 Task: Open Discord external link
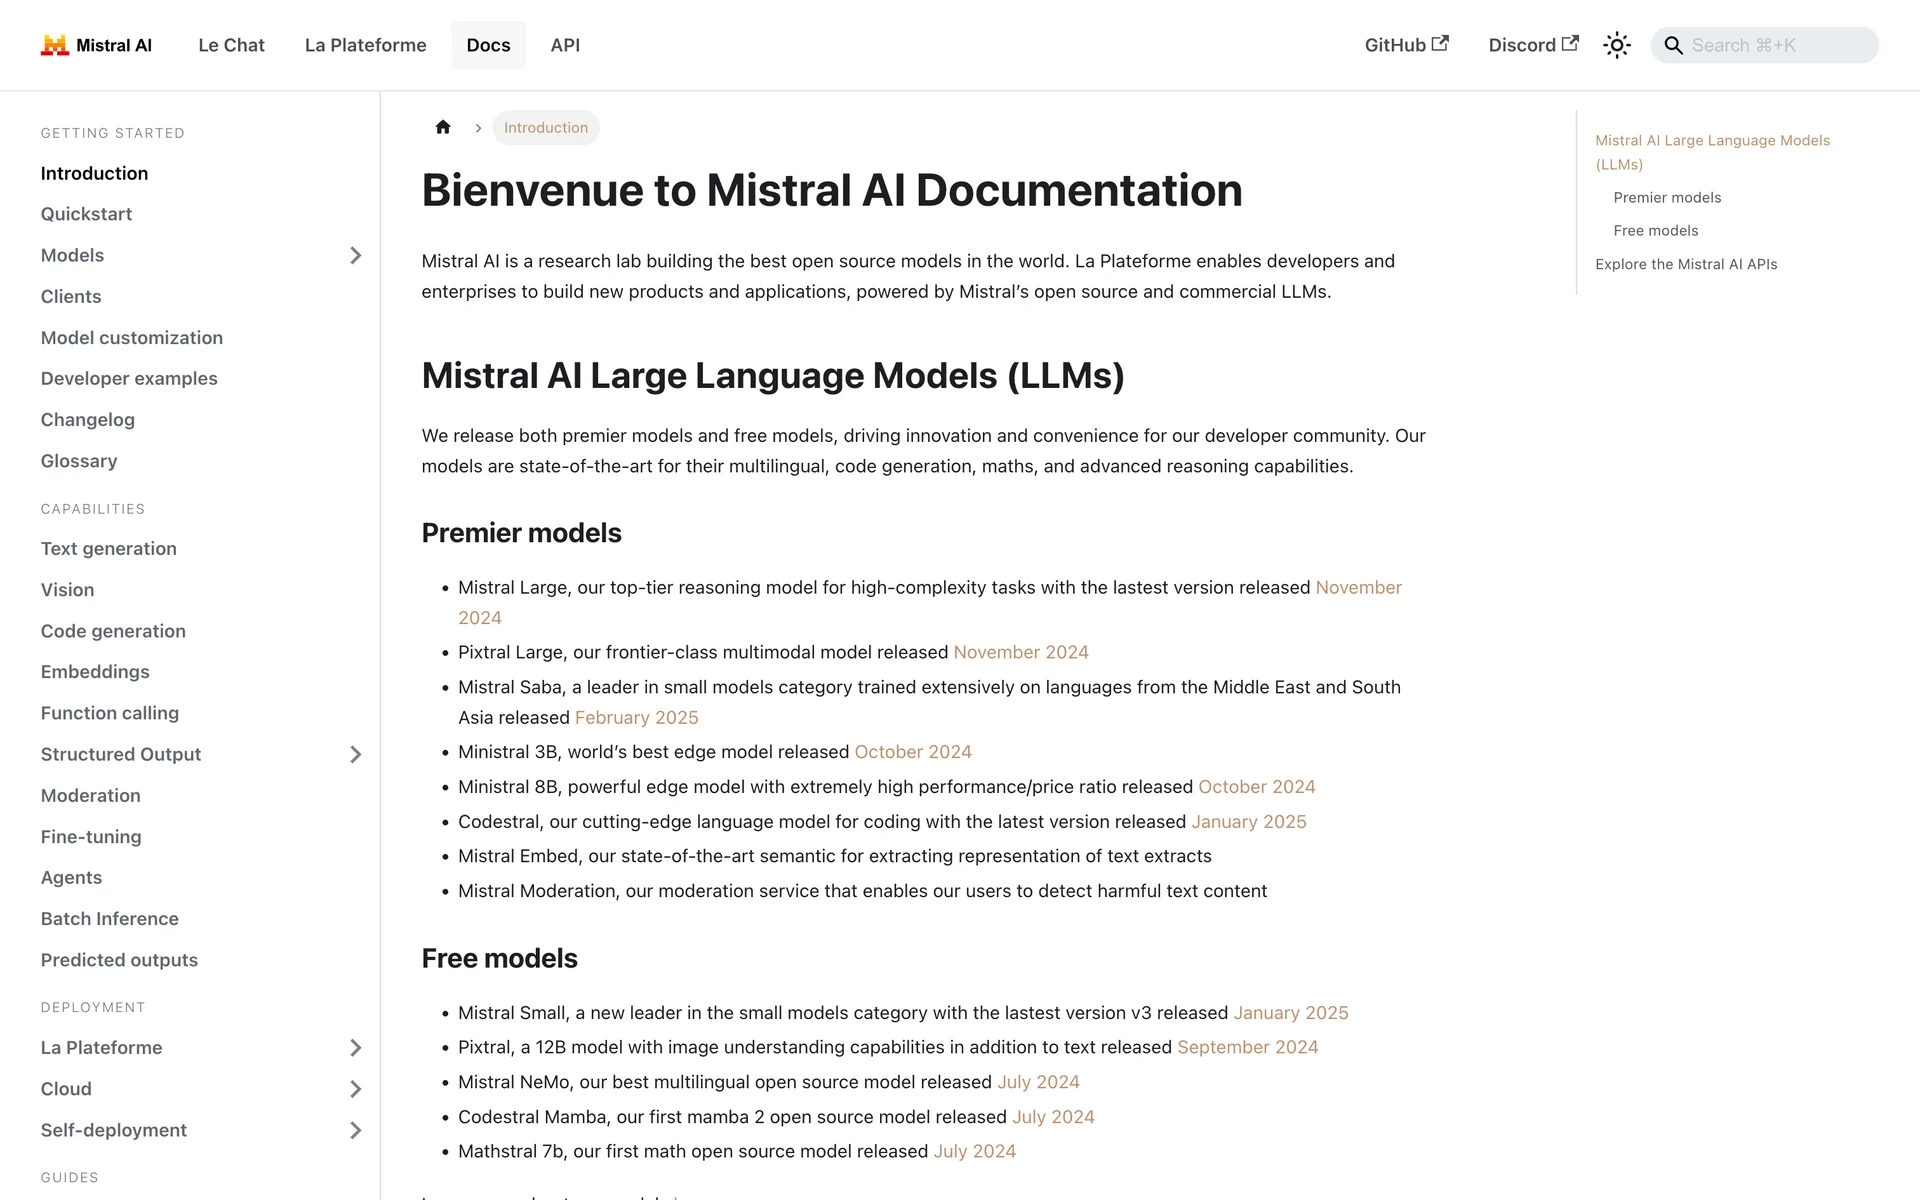pyautogui.click(x=1533, y=45)
